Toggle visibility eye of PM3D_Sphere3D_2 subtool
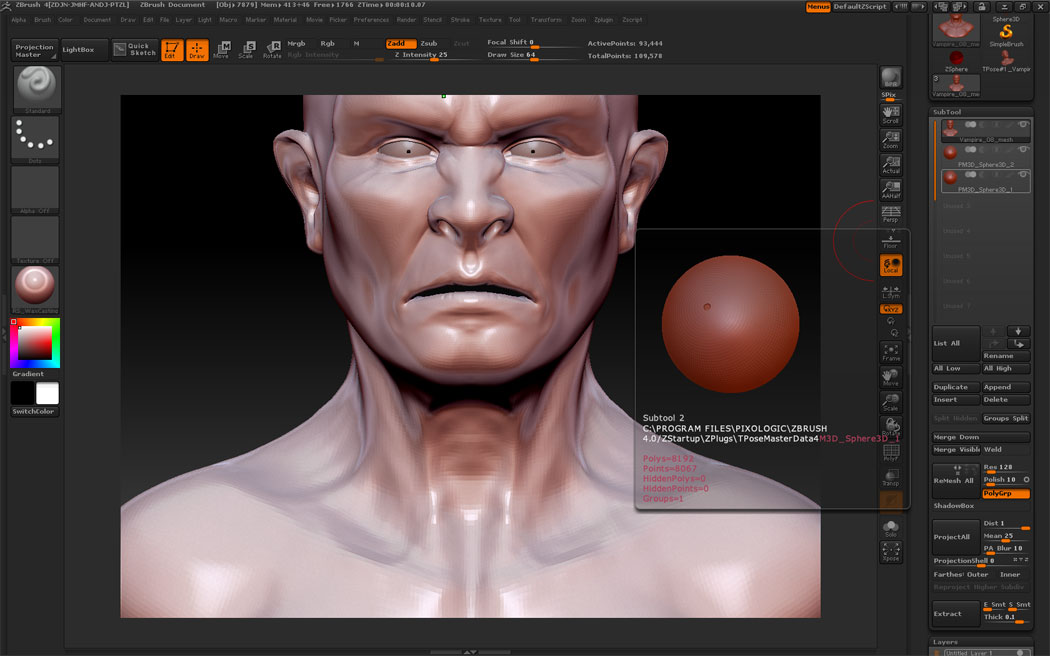Image resolution: width=1050 pixels, height=656 pixels. pyautogui.click(x=1023, y=149)
